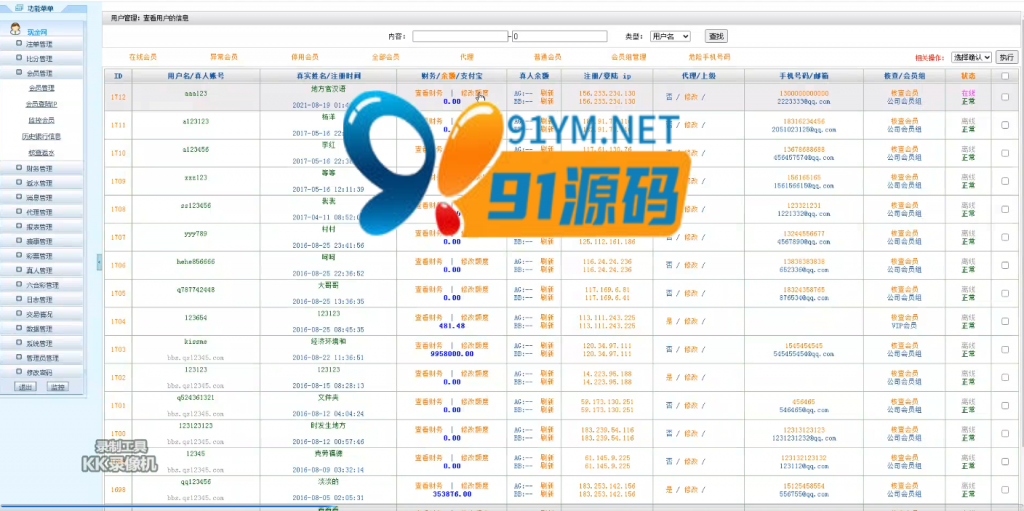
Task: Open the 危险手机号码 filter tab
Action: coord(709,57)
